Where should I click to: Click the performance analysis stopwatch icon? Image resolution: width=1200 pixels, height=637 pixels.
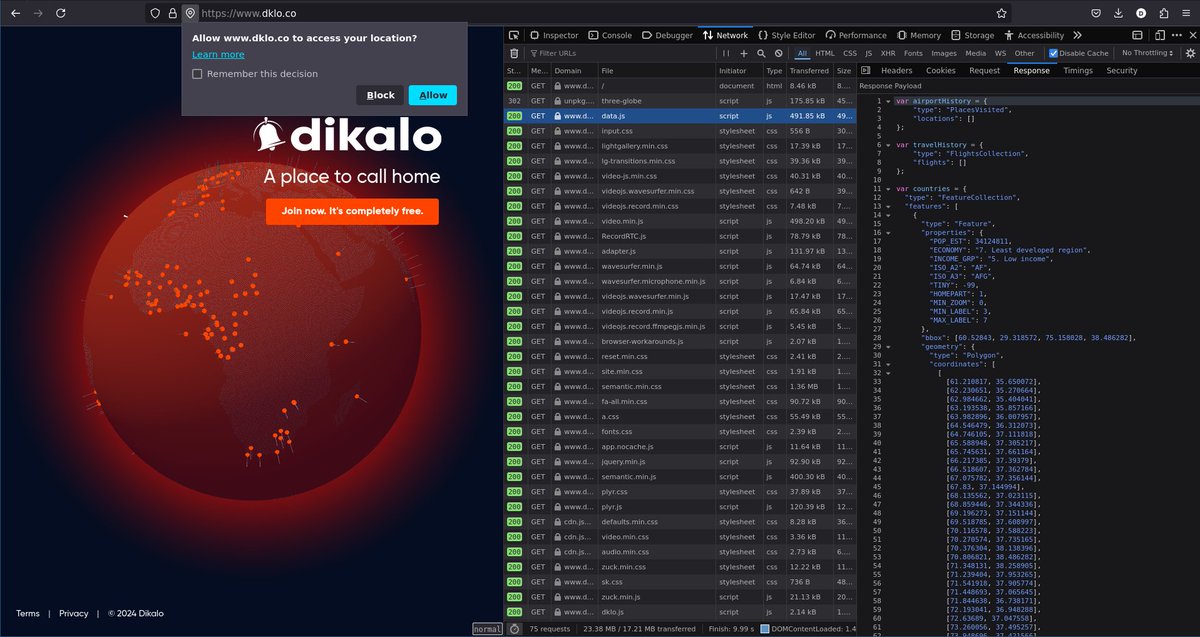tap(514, 629)
